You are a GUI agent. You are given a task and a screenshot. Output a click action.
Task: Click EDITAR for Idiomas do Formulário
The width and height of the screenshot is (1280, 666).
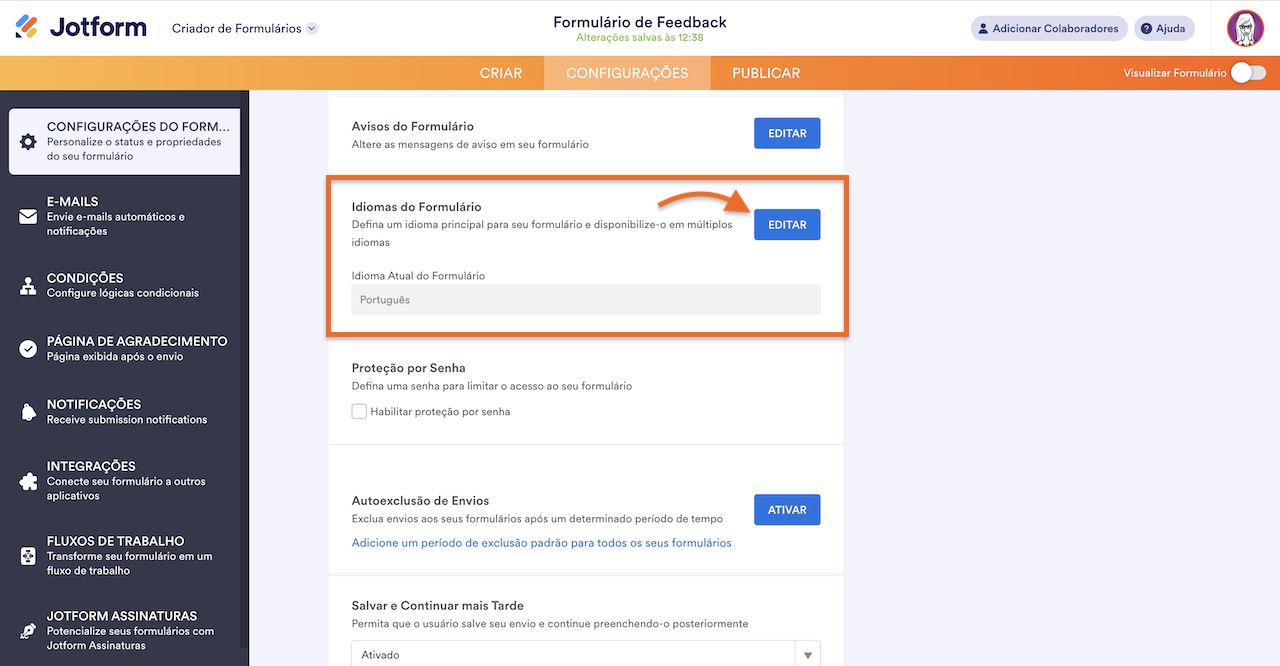click(787, 225)
